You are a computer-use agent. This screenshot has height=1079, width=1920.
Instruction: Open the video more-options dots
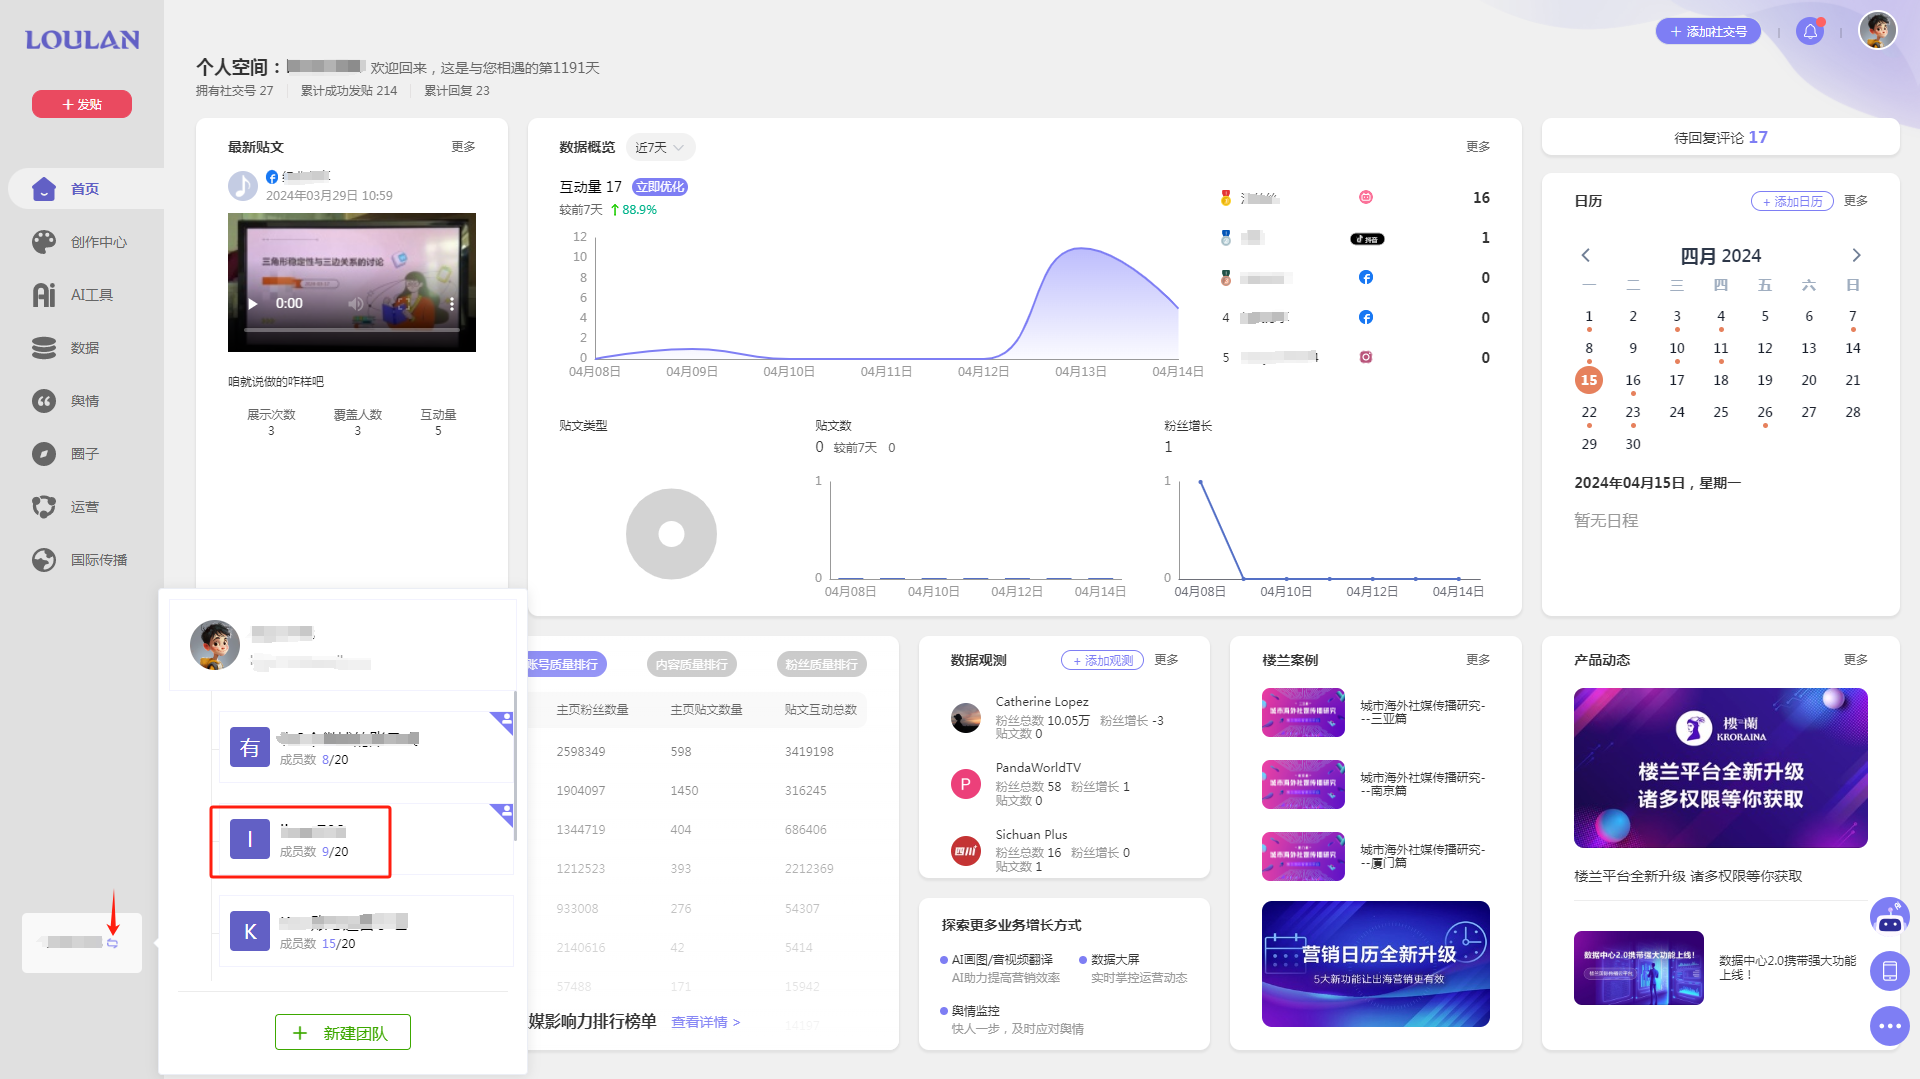click(x=452, y=303)
